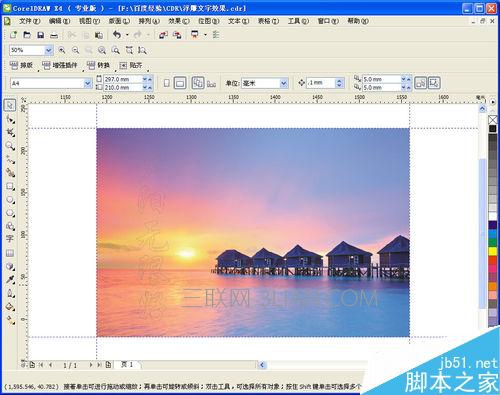Select the Shape edit tool
This screenshot has width=500, height=395.
(x=10, y=119)
